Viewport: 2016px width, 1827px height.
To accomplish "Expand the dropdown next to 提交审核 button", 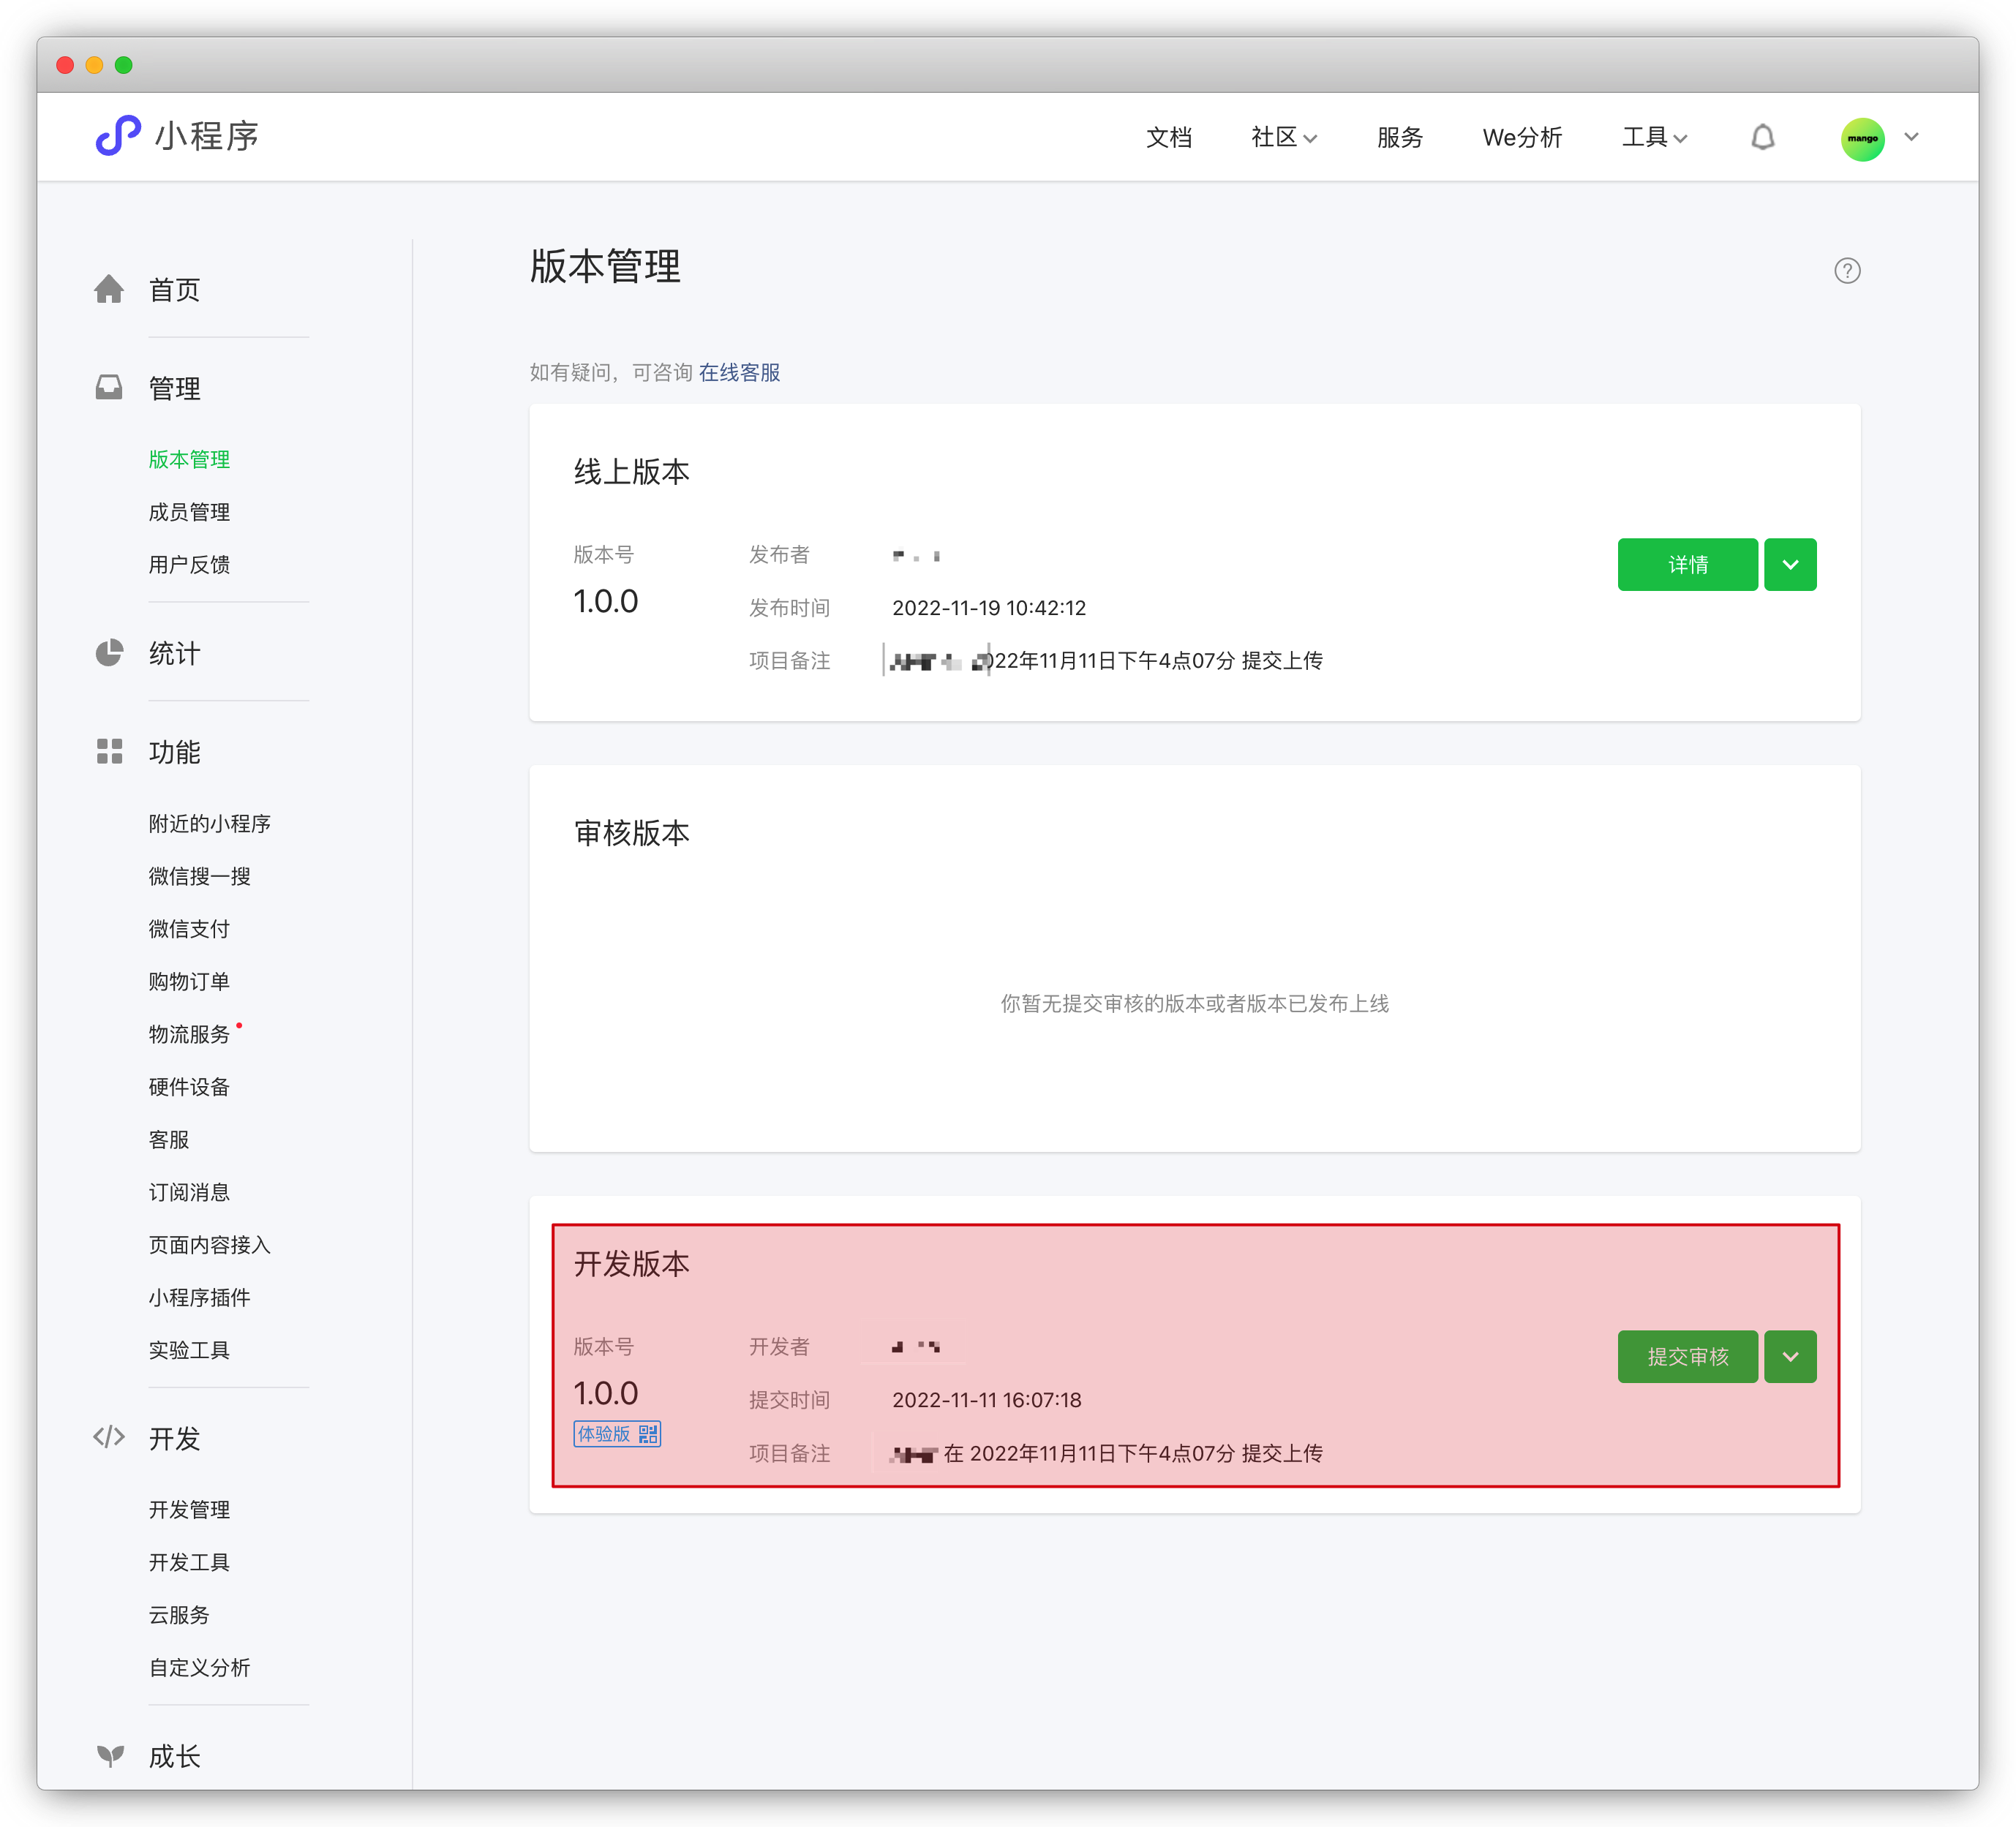I will click(x=1790, y=1356).
